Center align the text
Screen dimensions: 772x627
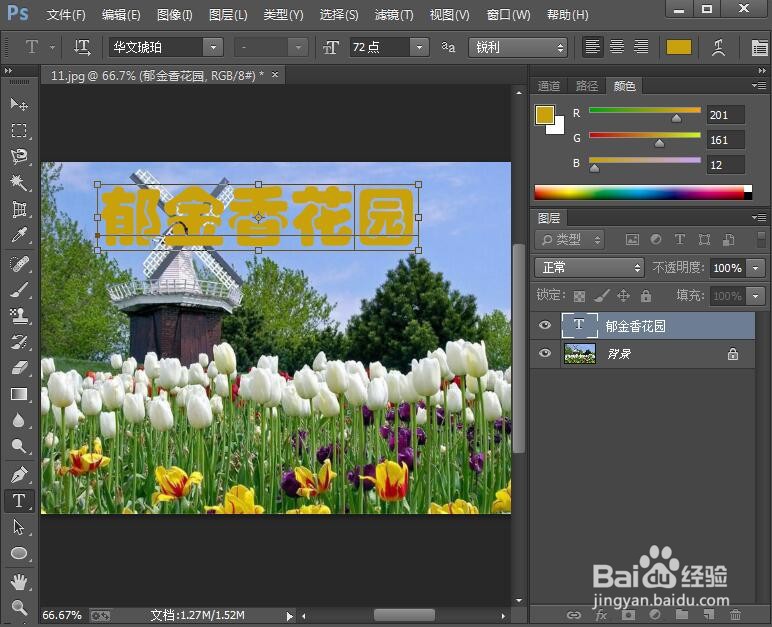tap(616, 47)
